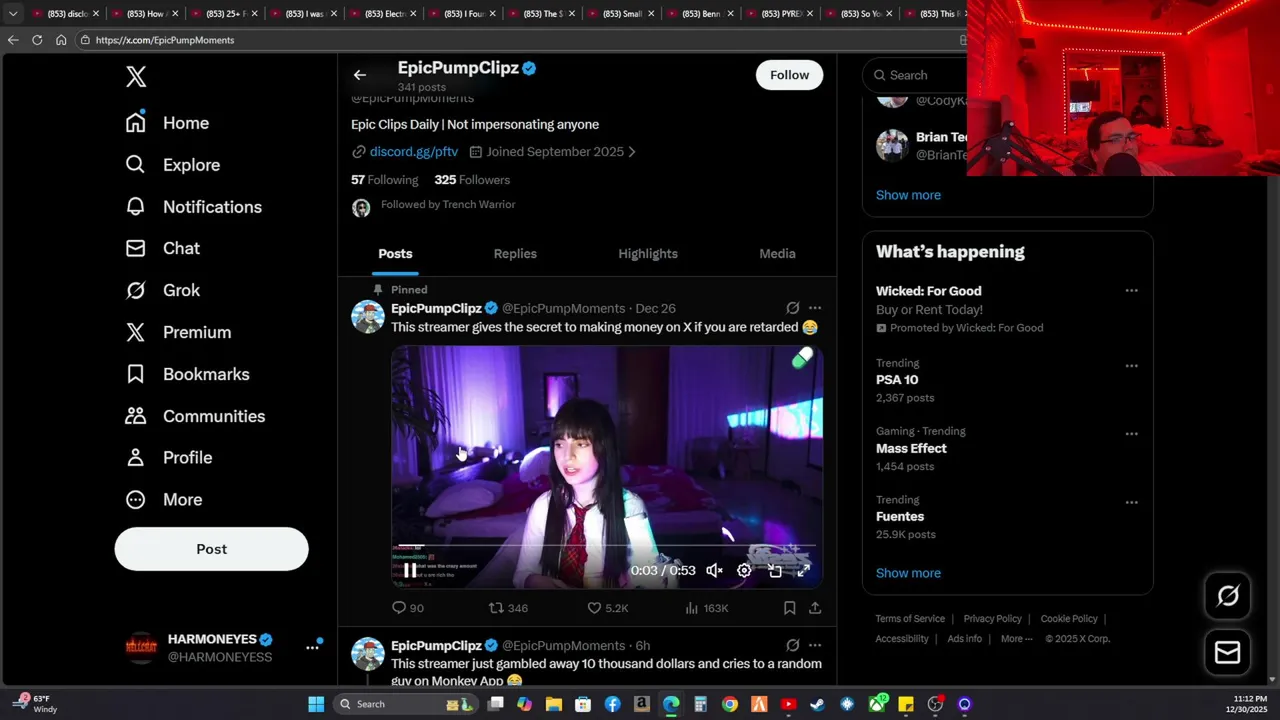
Task: Open floating Grok button at bottom right
Action: [x=1228, y=596]
